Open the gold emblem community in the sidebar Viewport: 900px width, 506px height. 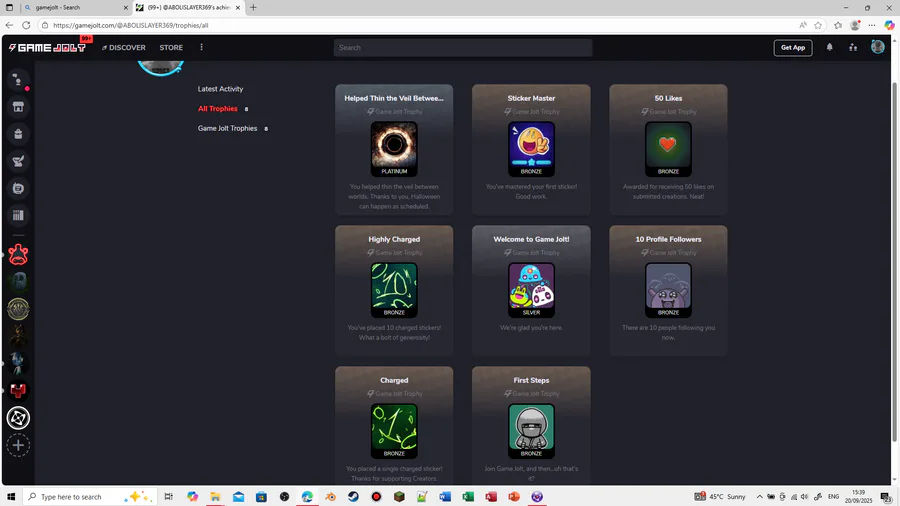pos(18,309)
